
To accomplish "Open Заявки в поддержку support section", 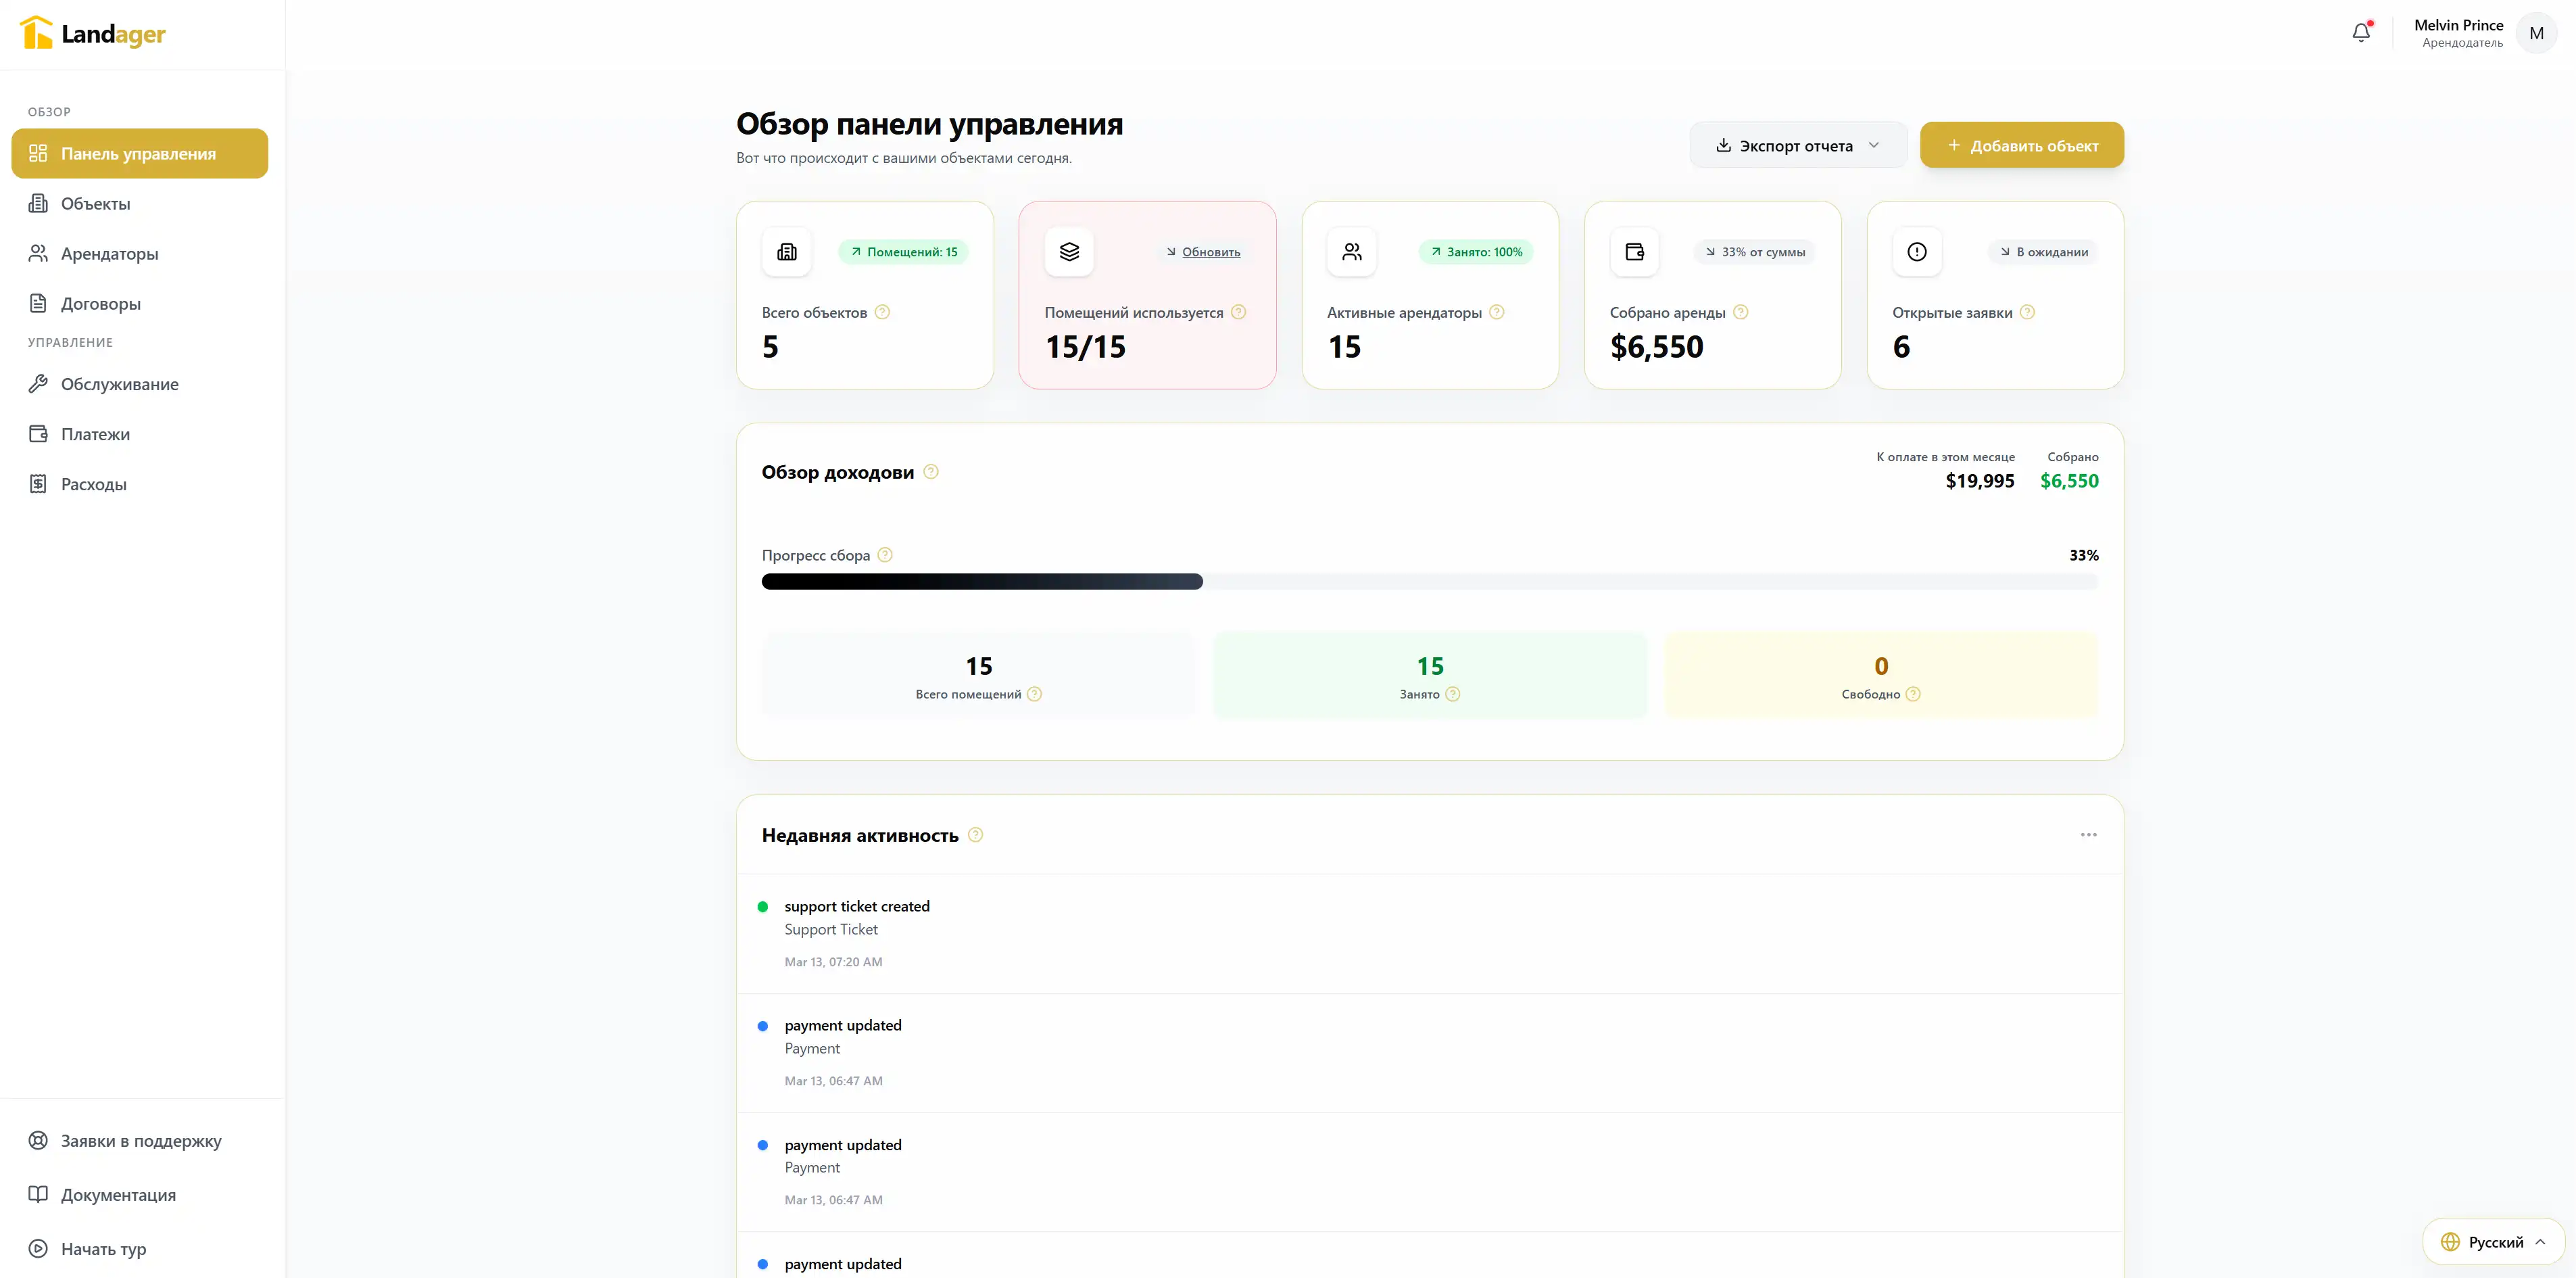I will 141,1140.
